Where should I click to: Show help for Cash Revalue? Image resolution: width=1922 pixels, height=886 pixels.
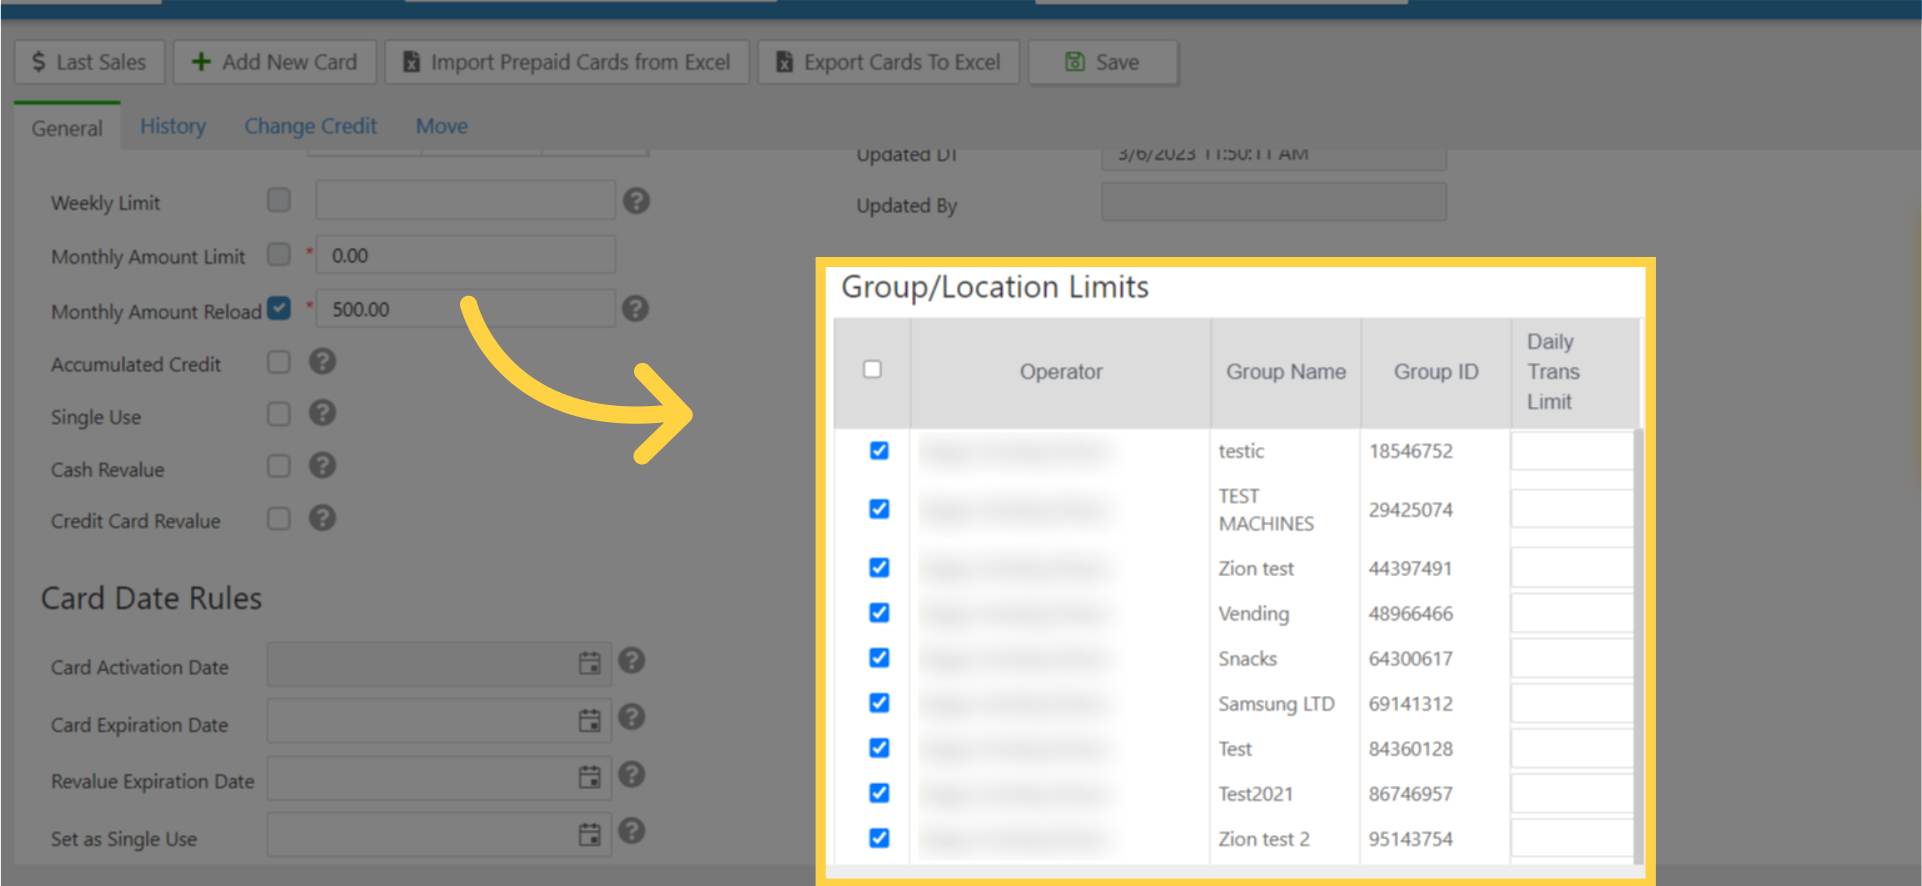322,465
